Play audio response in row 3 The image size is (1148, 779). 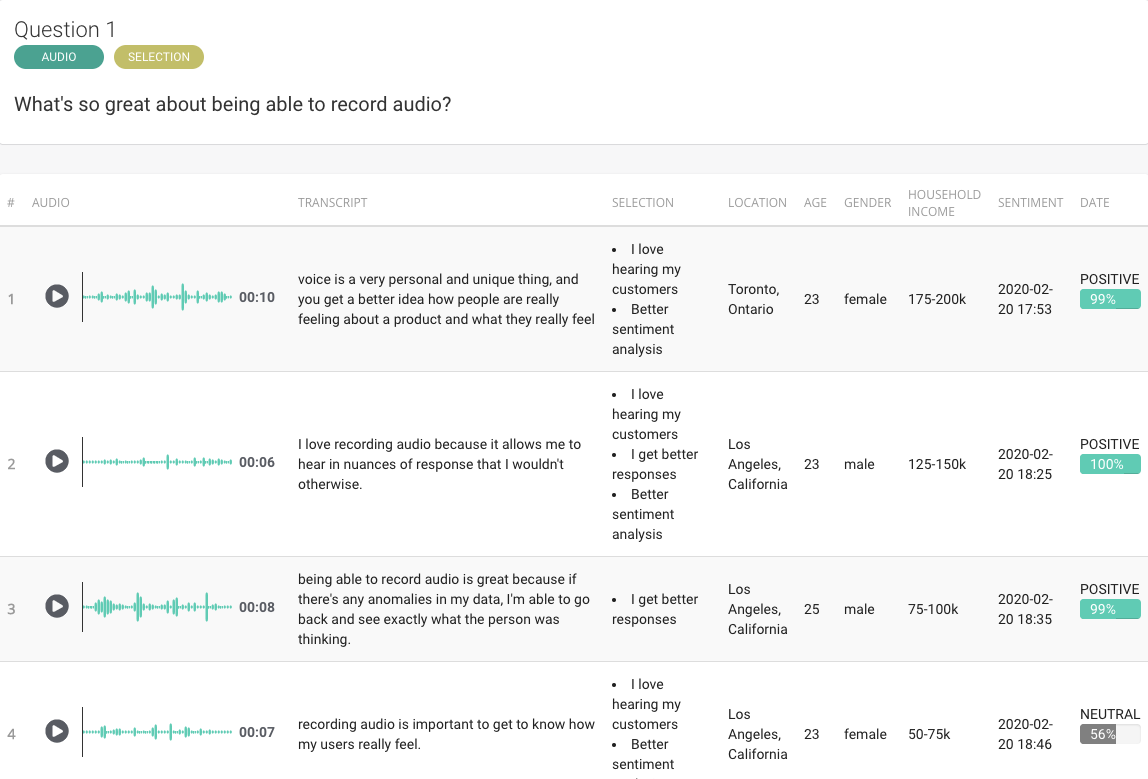coord(57,606)
